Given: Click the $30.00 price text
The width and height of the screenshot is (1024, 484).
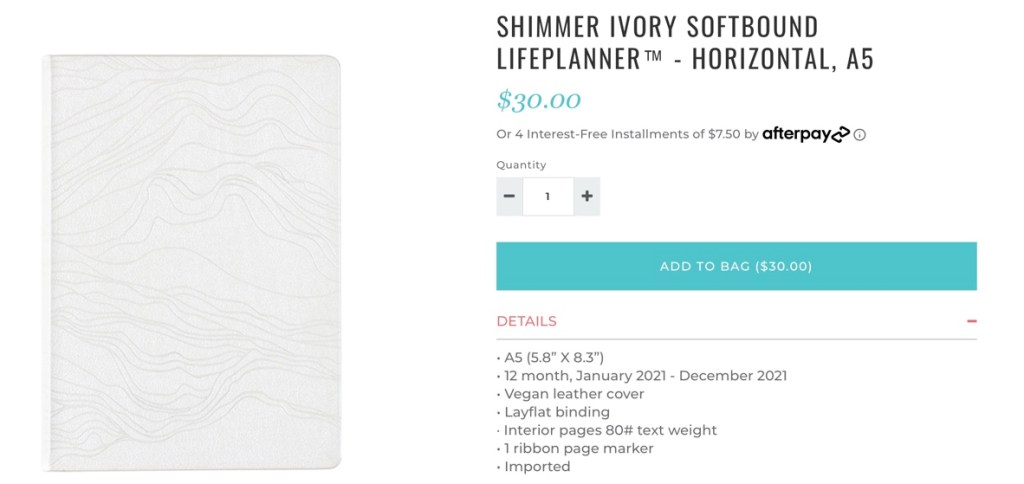Looking at the screenshot, I should click(x=539, y=100).
